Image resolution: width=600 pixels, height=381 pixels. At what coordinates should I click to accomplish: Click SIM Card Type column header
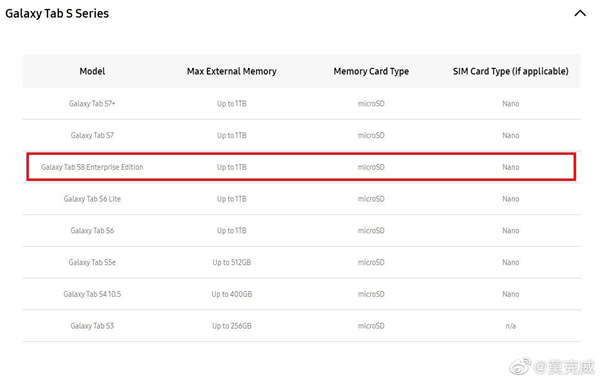tap(510, 71)
